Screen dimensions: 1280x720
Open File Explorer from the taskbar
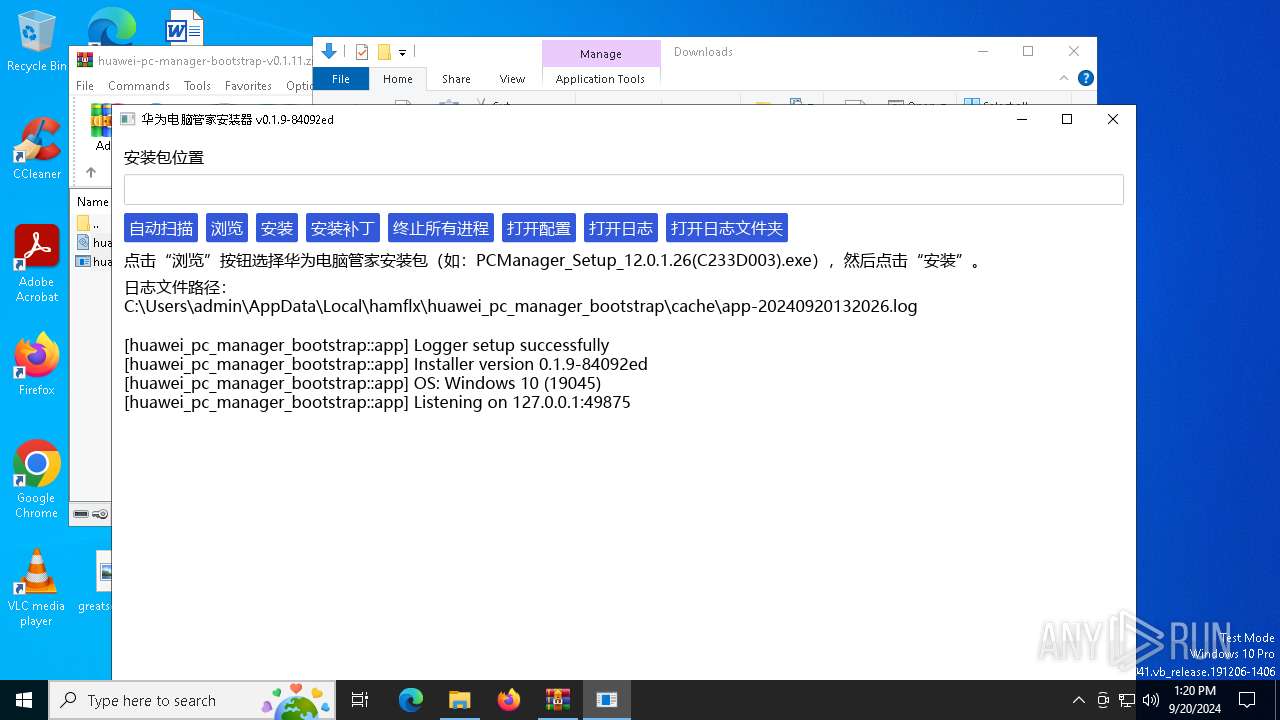point(459,700)
